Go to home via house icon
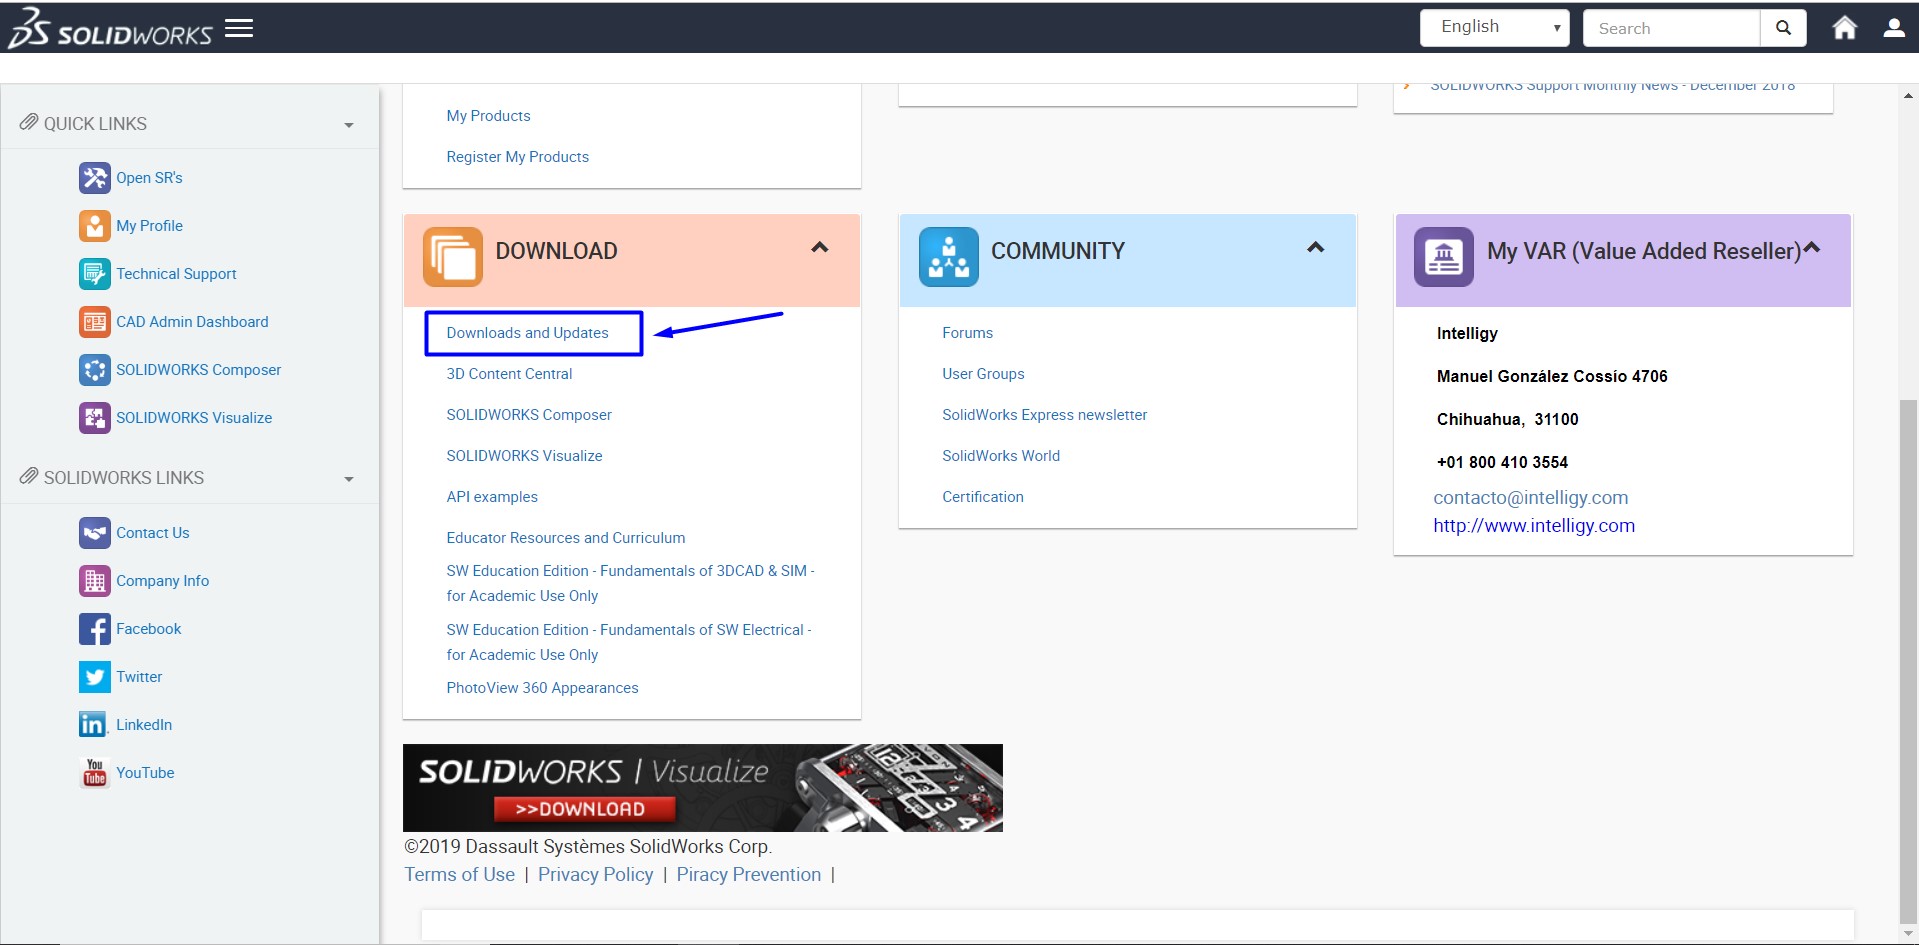The image size is (1919, 945). point(1844,27)
